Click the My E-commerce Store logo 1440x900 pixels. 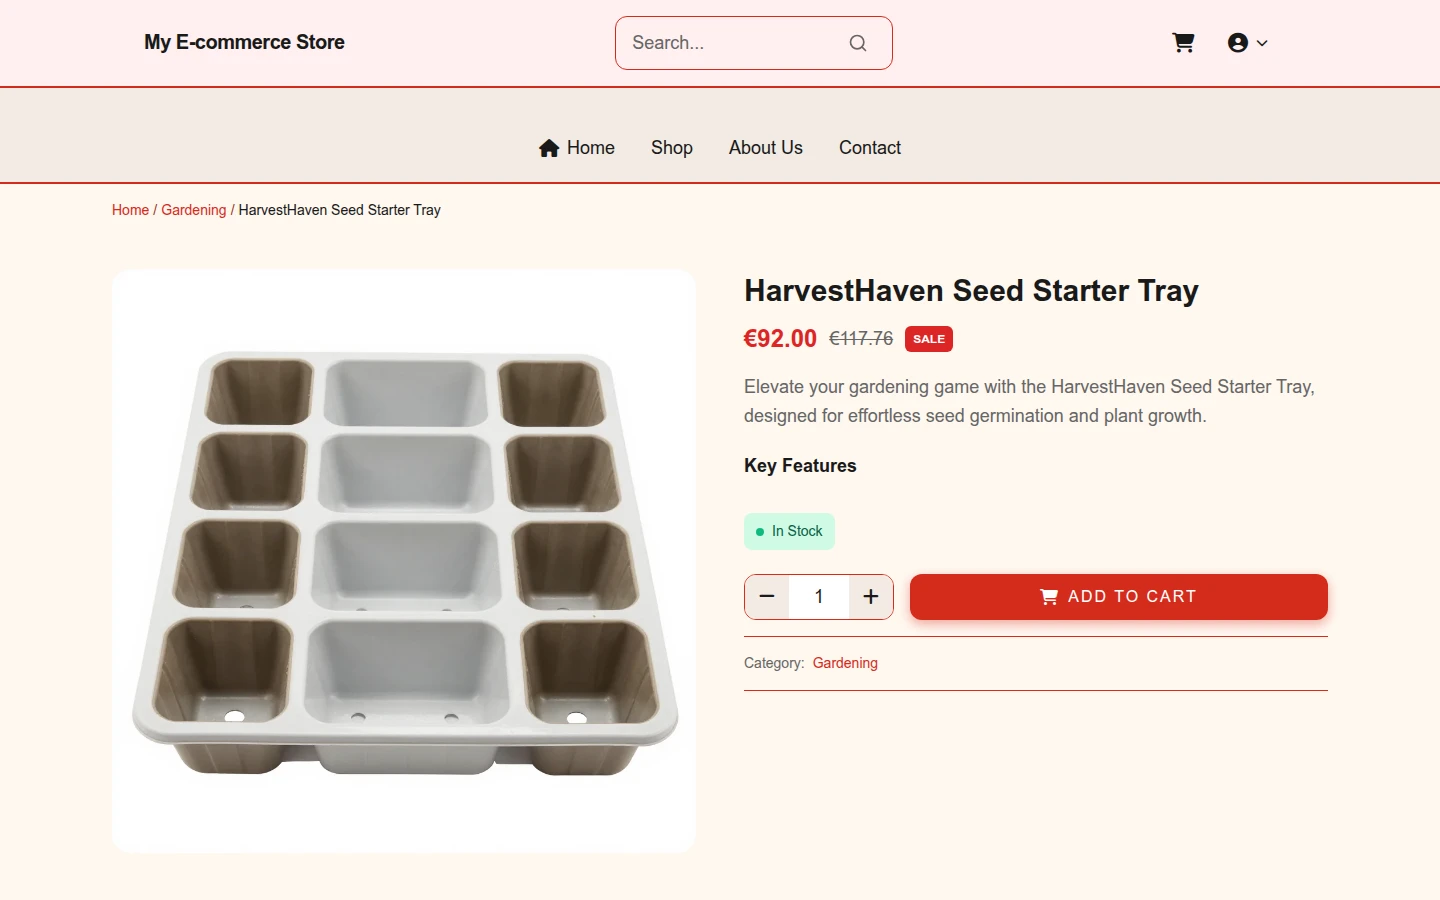point(244,42)
